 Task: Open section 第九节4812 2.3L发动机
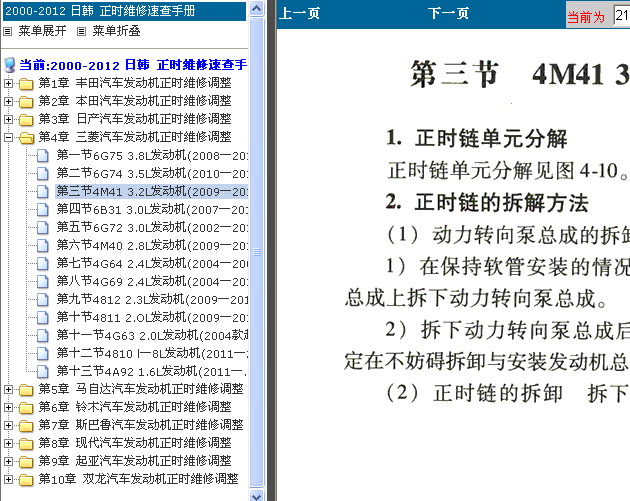(x=152, y=300)
